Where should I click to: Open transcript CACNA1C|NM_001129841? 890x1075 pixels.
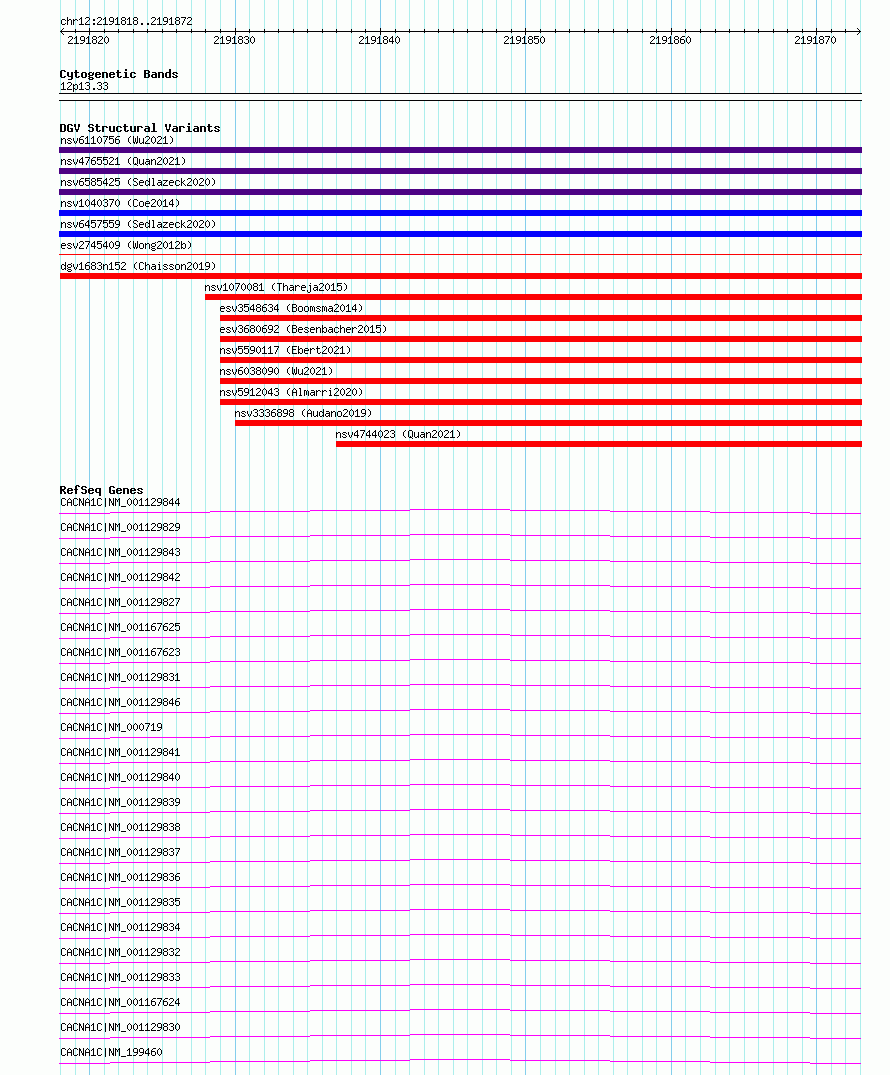coord(120,753)
